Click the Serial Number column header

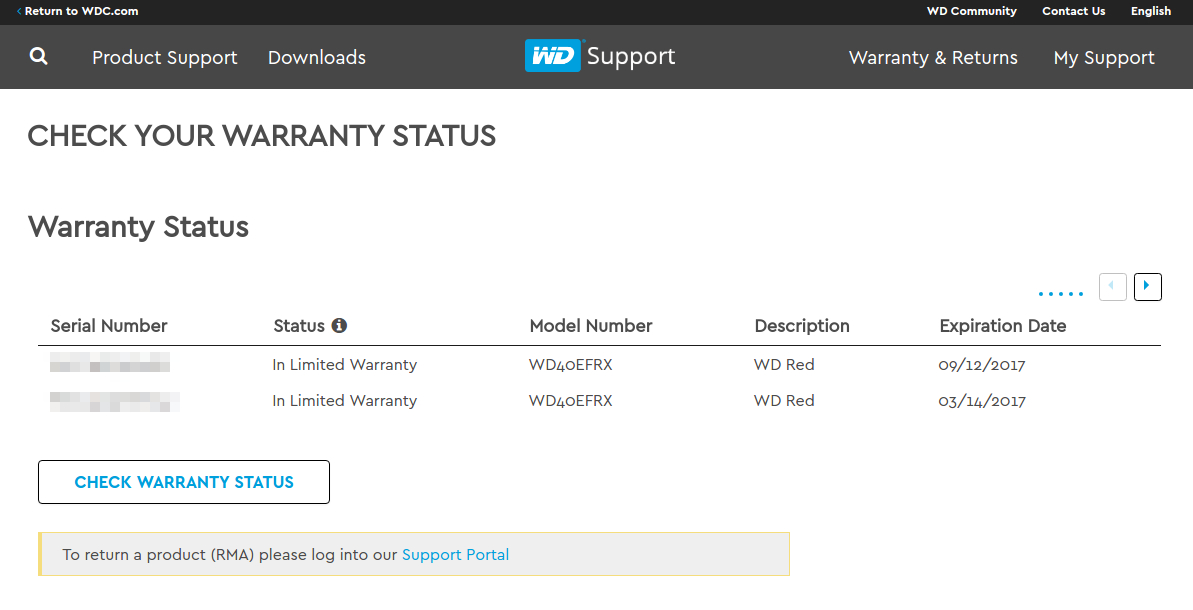109,326
